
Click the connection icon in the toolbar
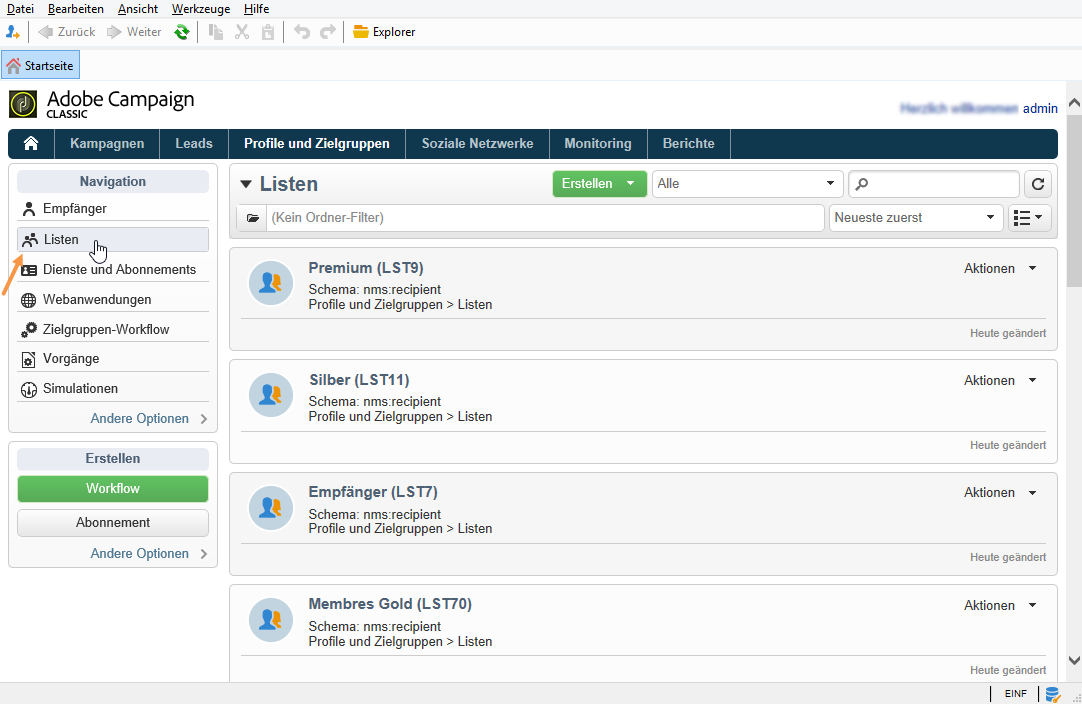click(12, 32)
